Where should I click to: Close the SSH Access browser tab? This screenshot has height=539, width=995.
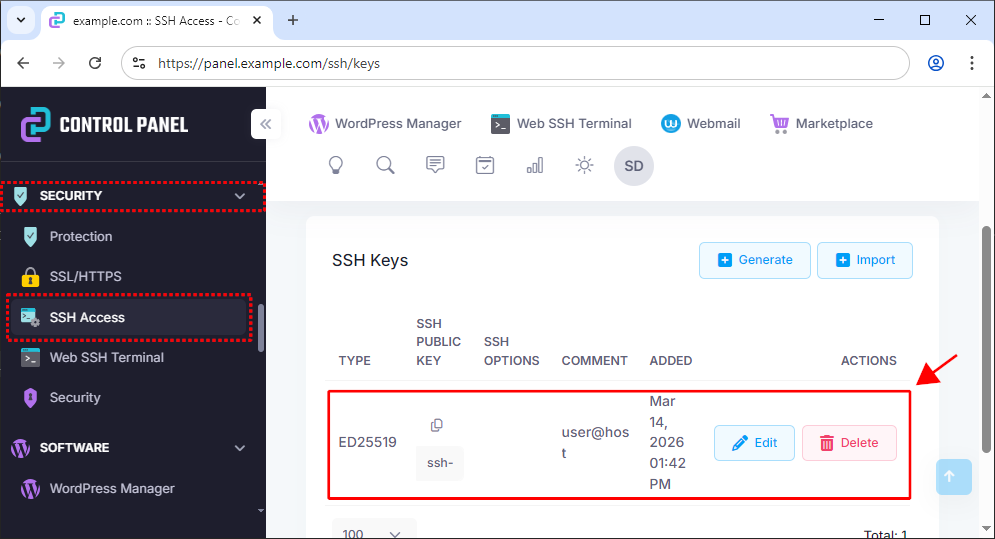point(257,20)
